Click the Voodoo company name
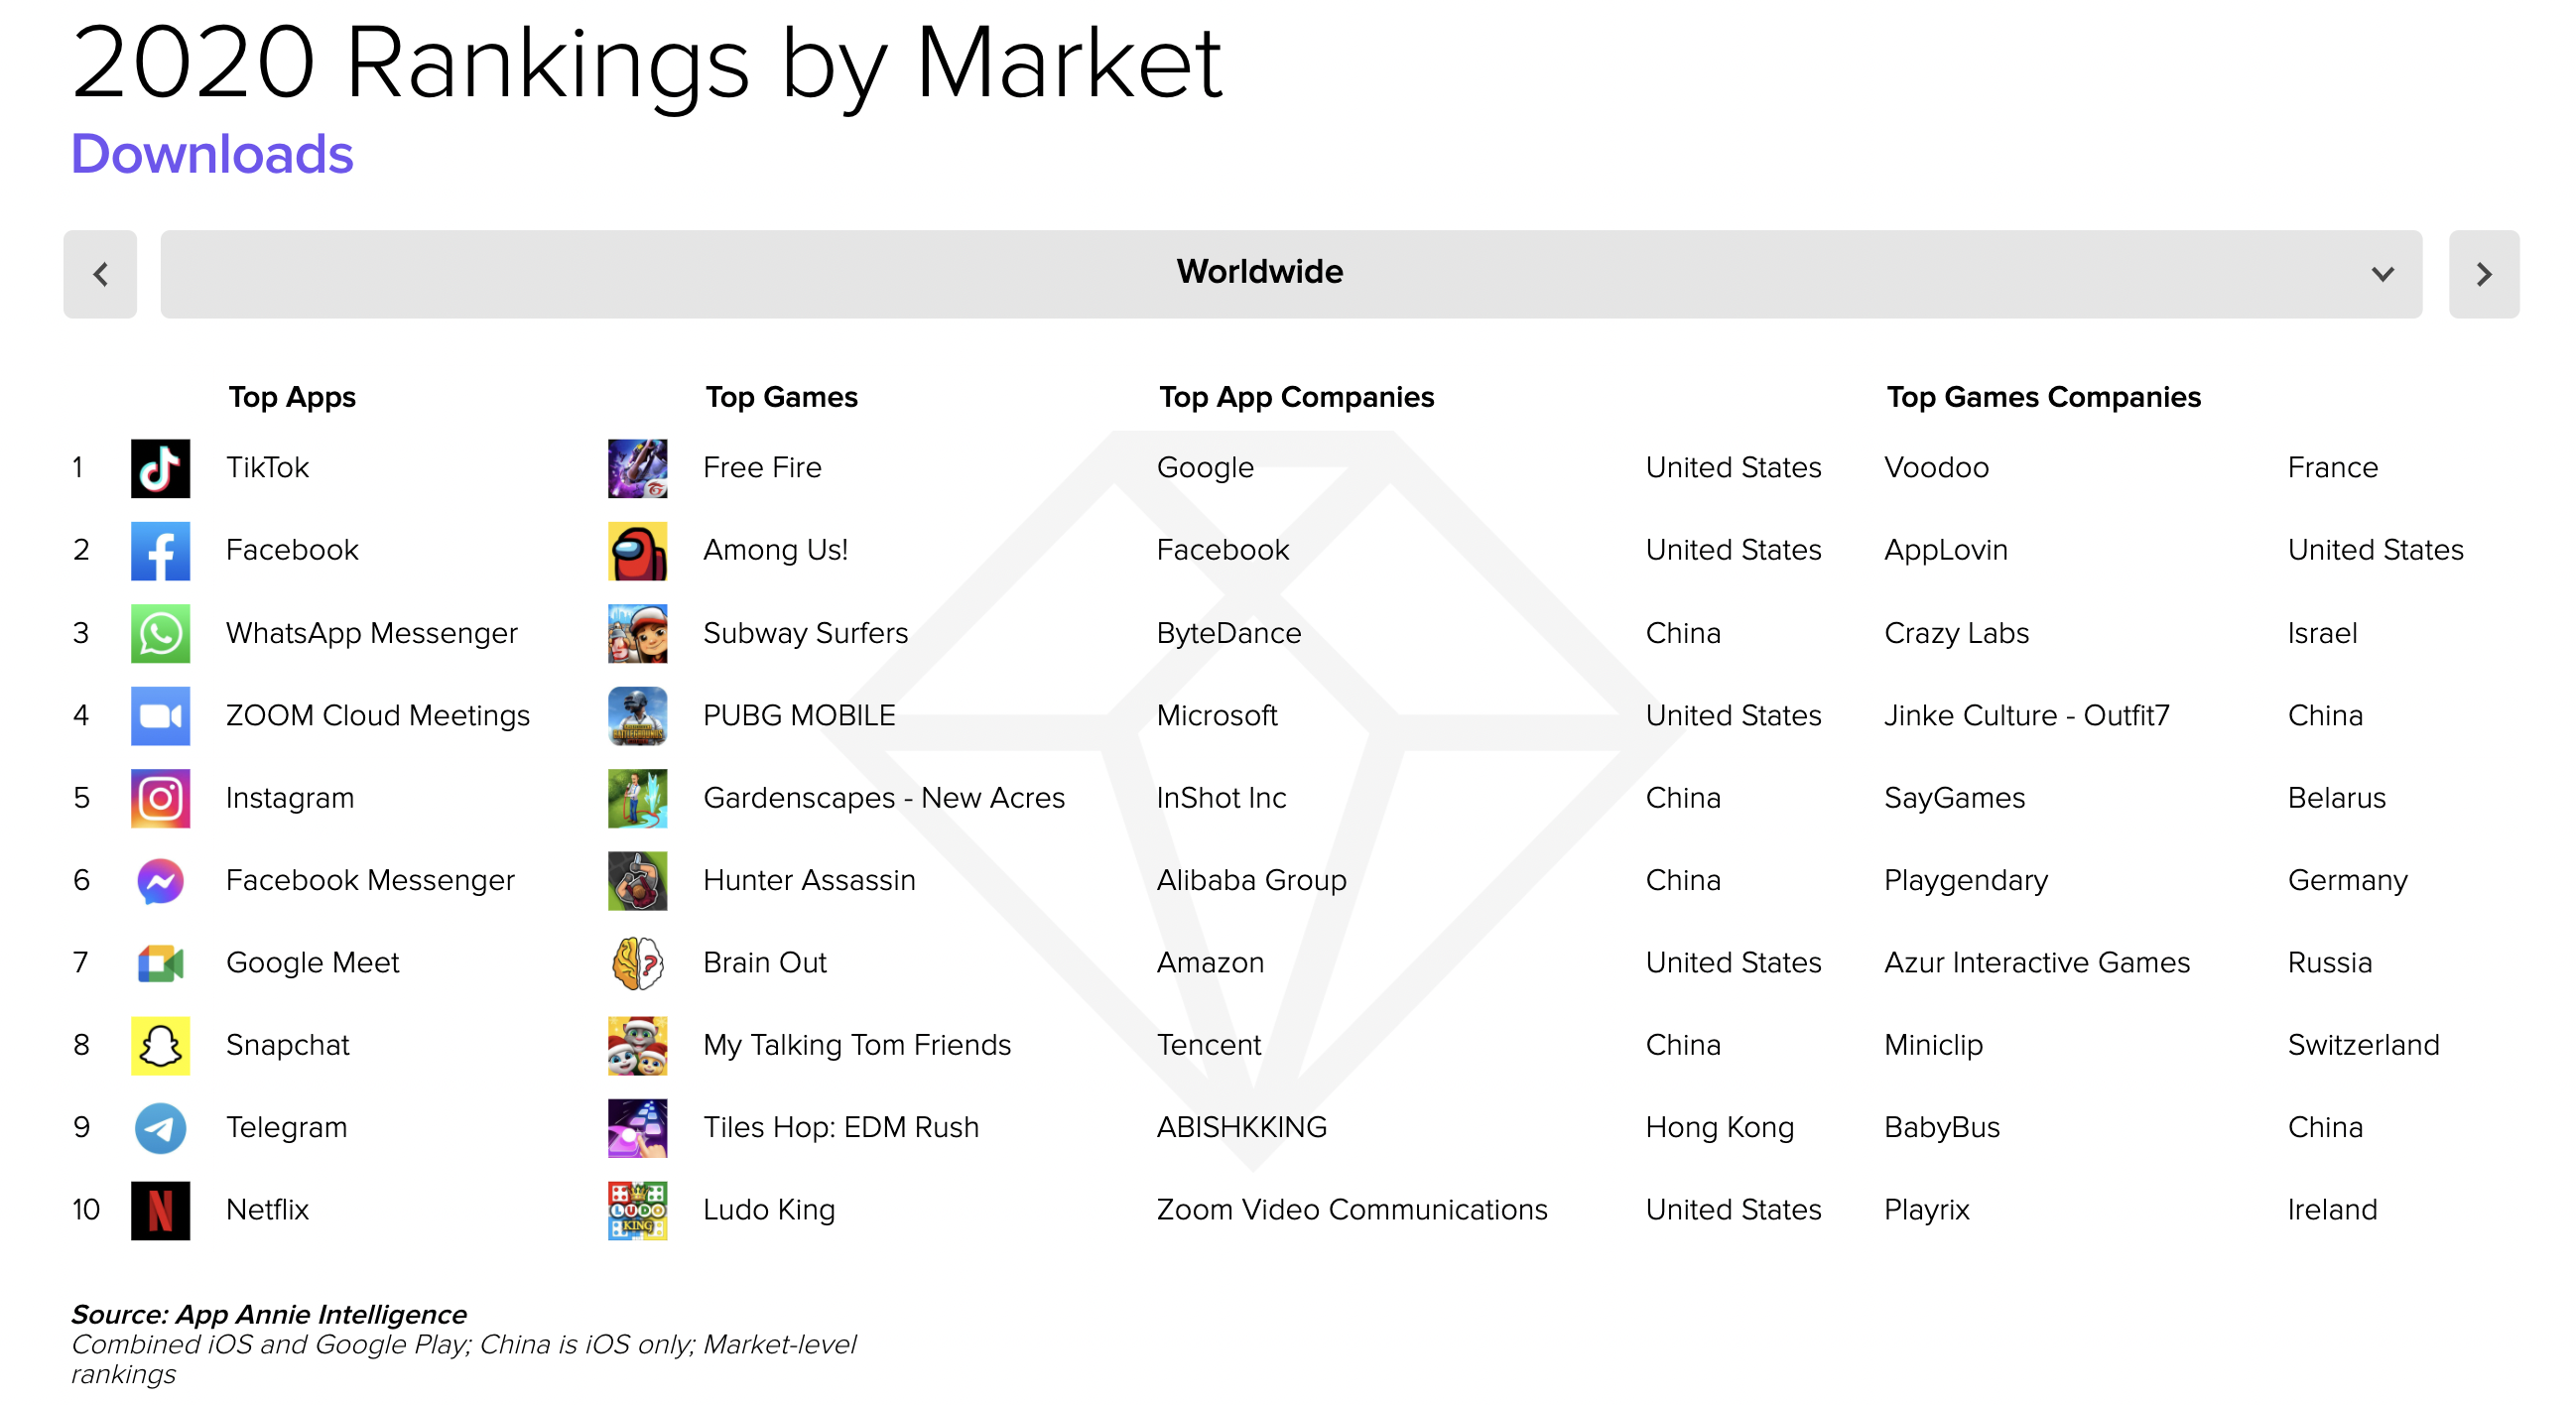Viewport: 2576px width, 1405px height. coord(1937,468)
